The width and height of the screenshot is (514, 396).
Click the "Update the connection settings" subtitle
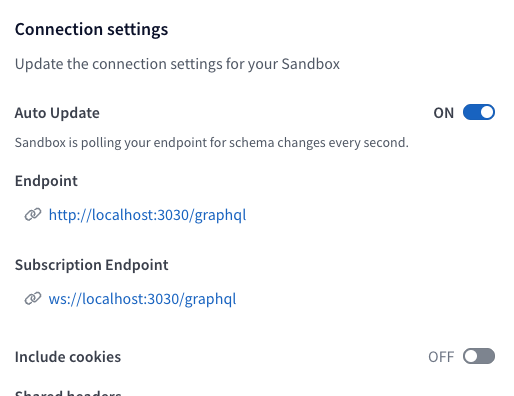(177, 64)
